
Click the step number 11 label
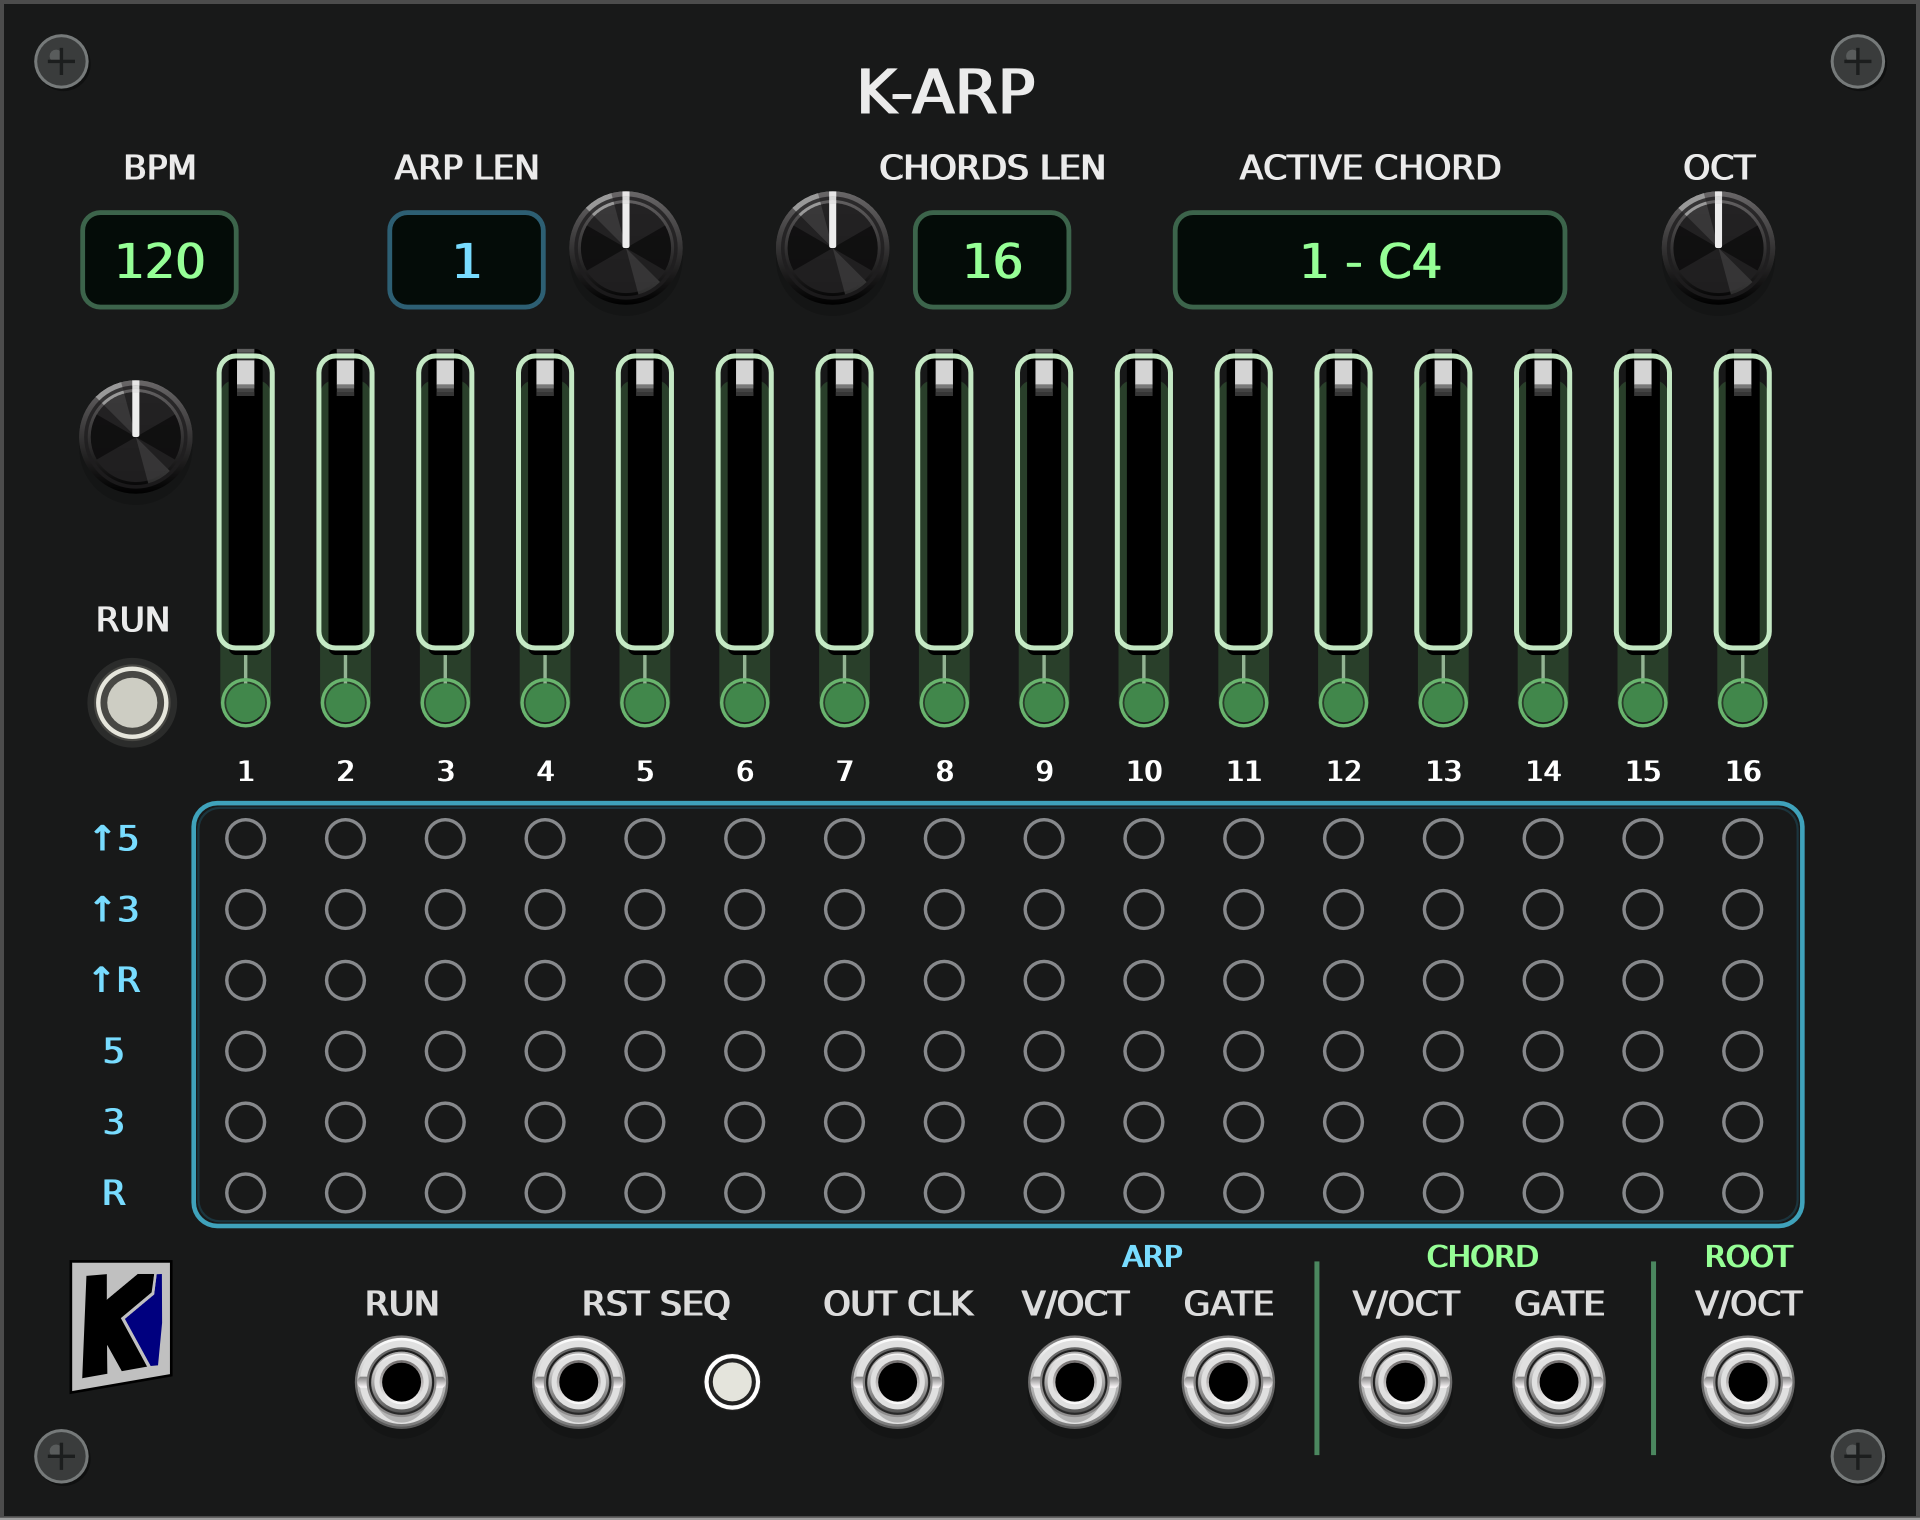(x=1243, y=771)
